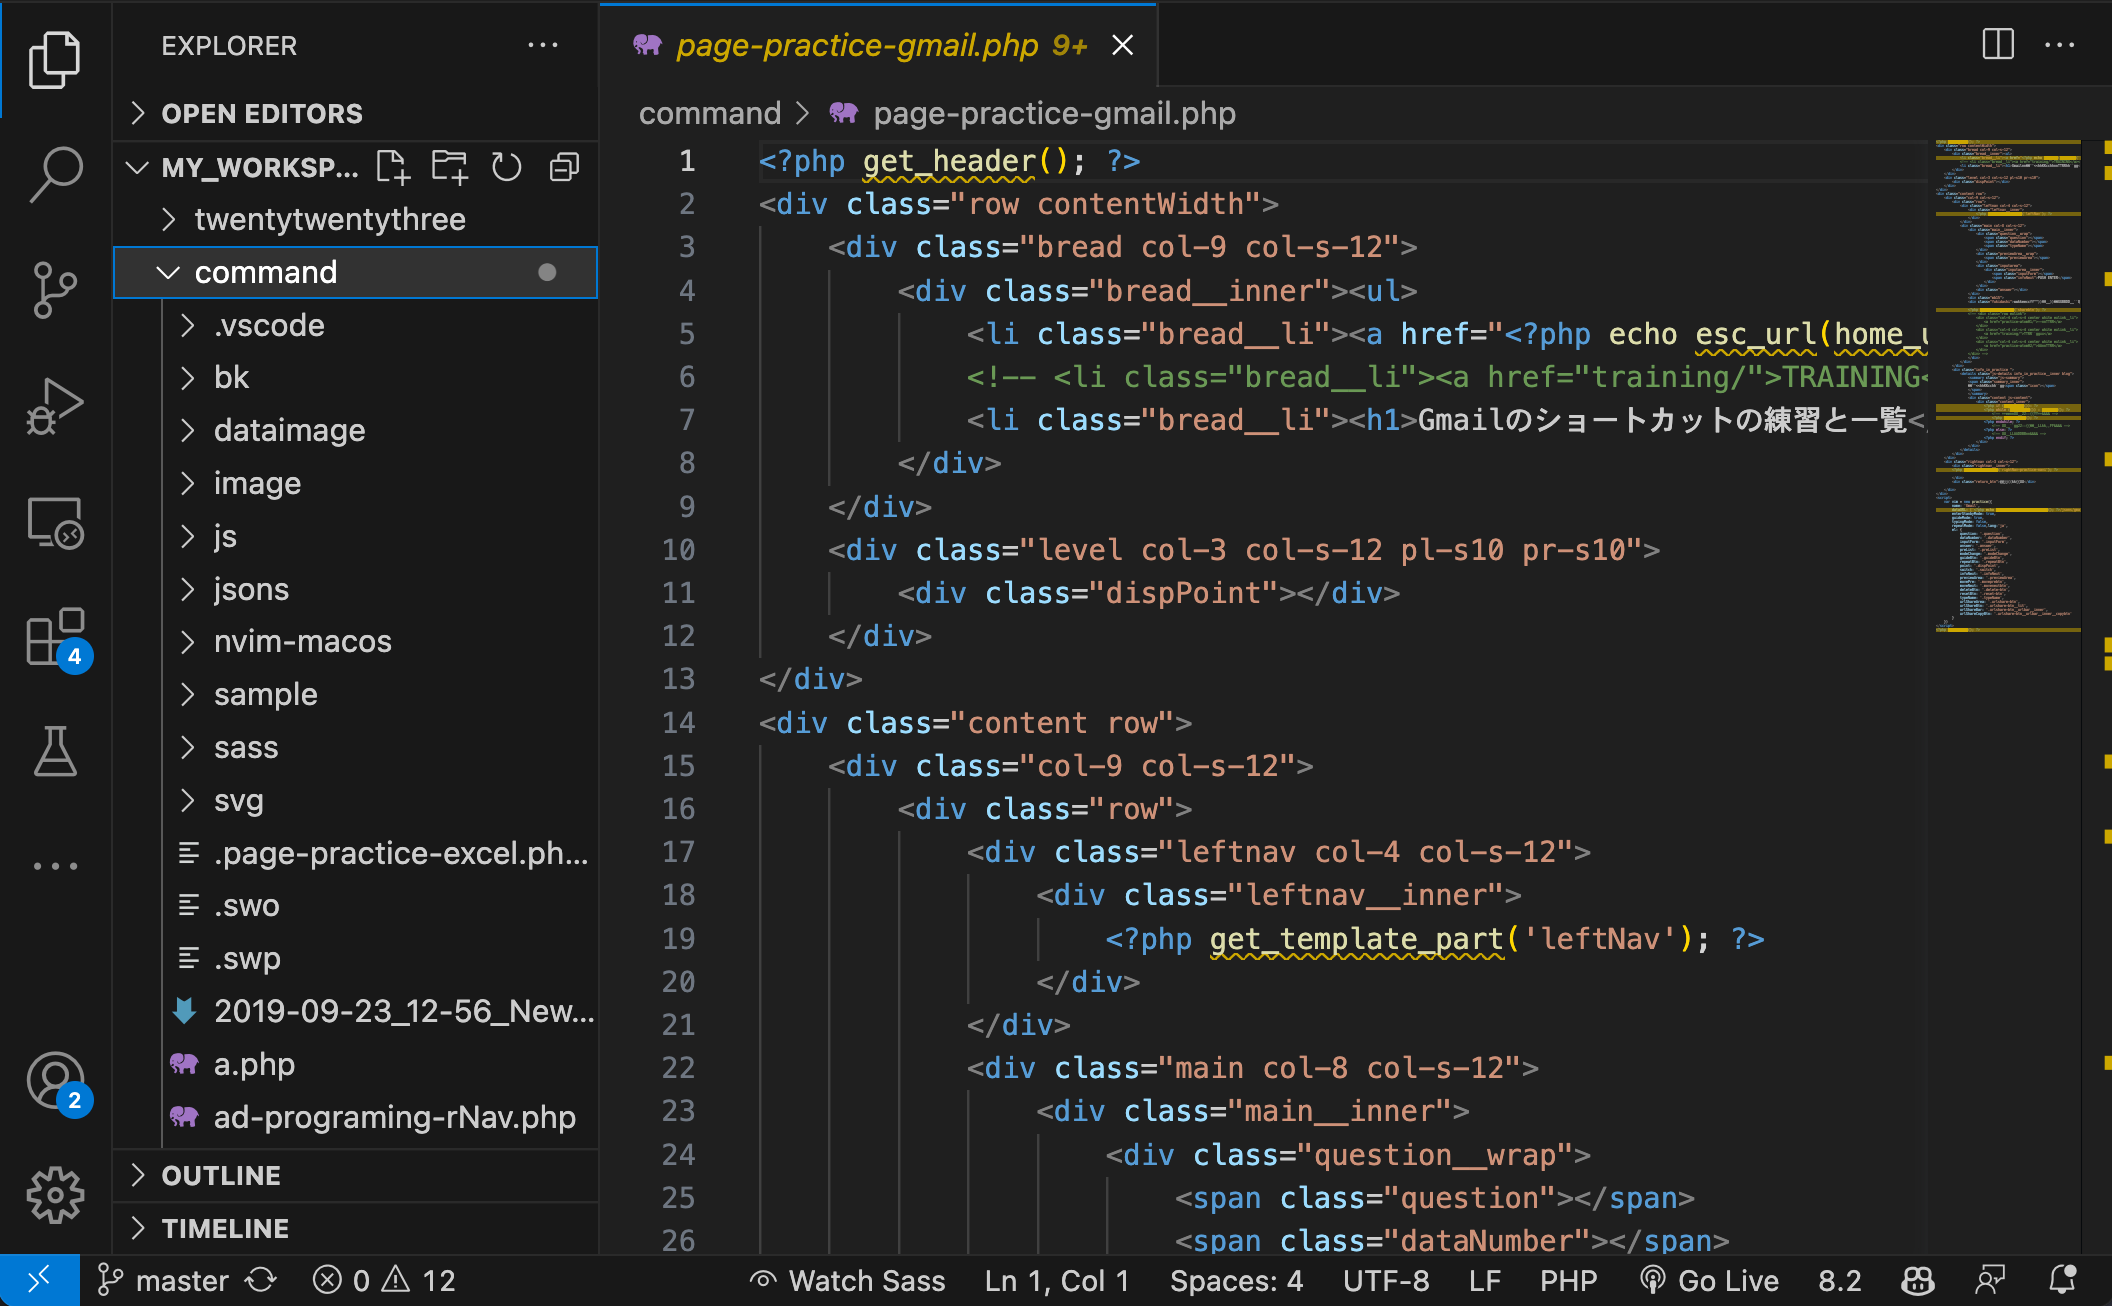The image size is (2112, 1306).
Task: Open the Manage gear menu
Action: click(55, 1195)
